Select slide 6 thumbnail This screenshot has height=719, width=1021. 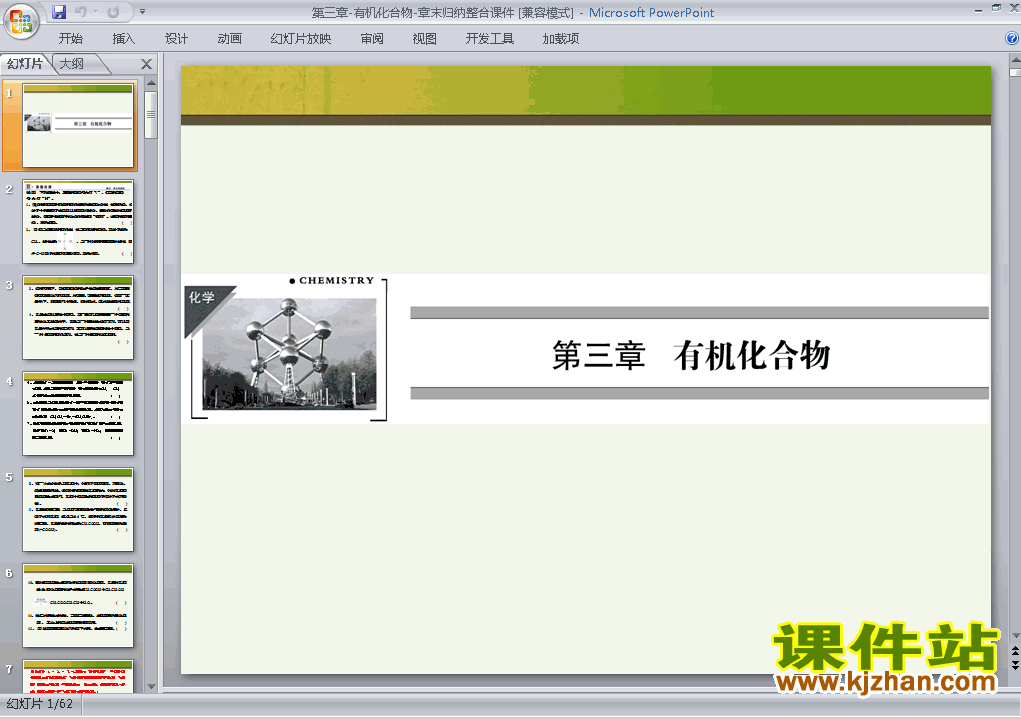pos(77,606)
